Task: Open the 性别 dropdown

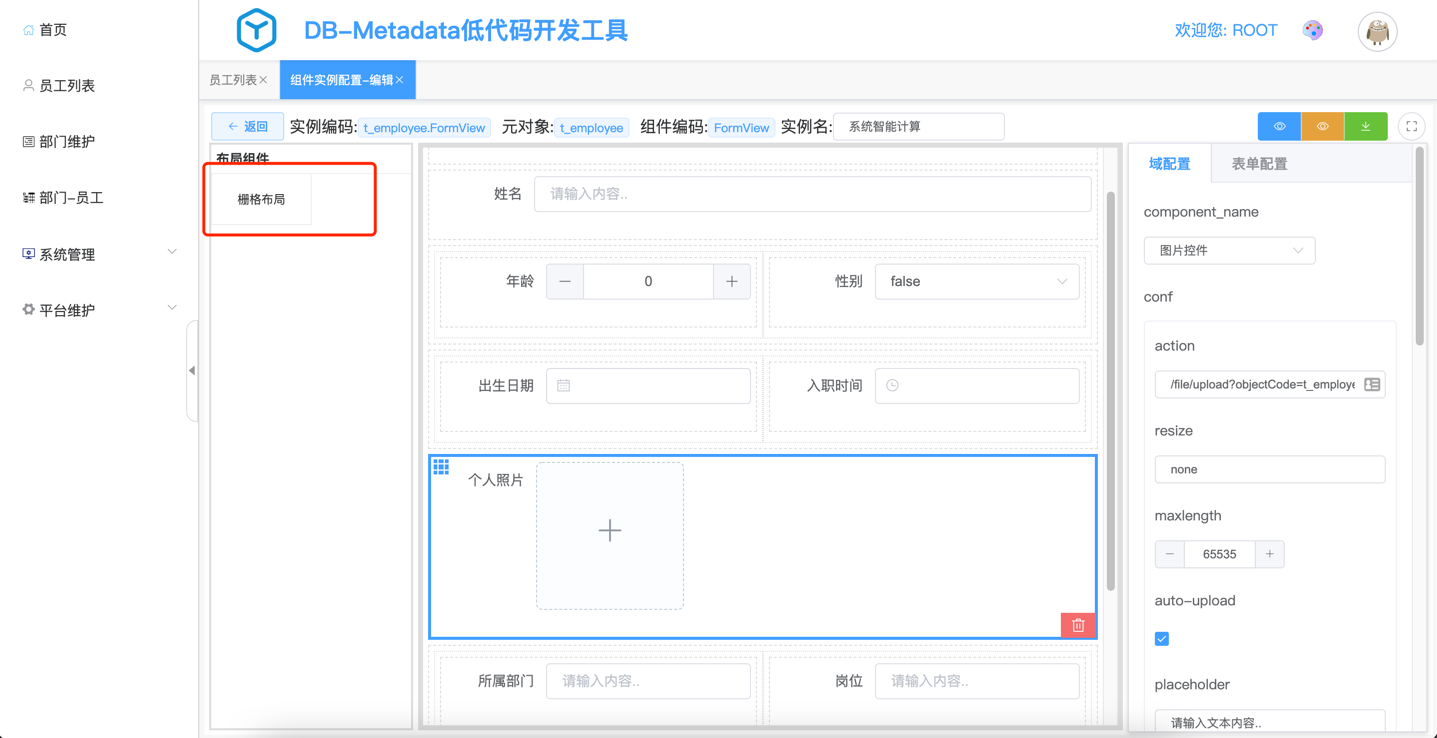Action: tap(976, 282)
